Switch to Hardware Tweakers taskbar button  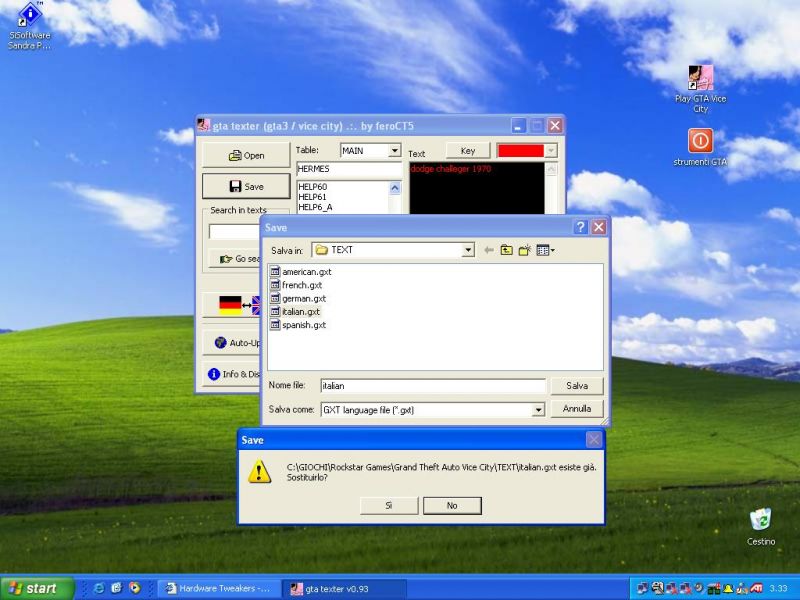click(218, 588)
